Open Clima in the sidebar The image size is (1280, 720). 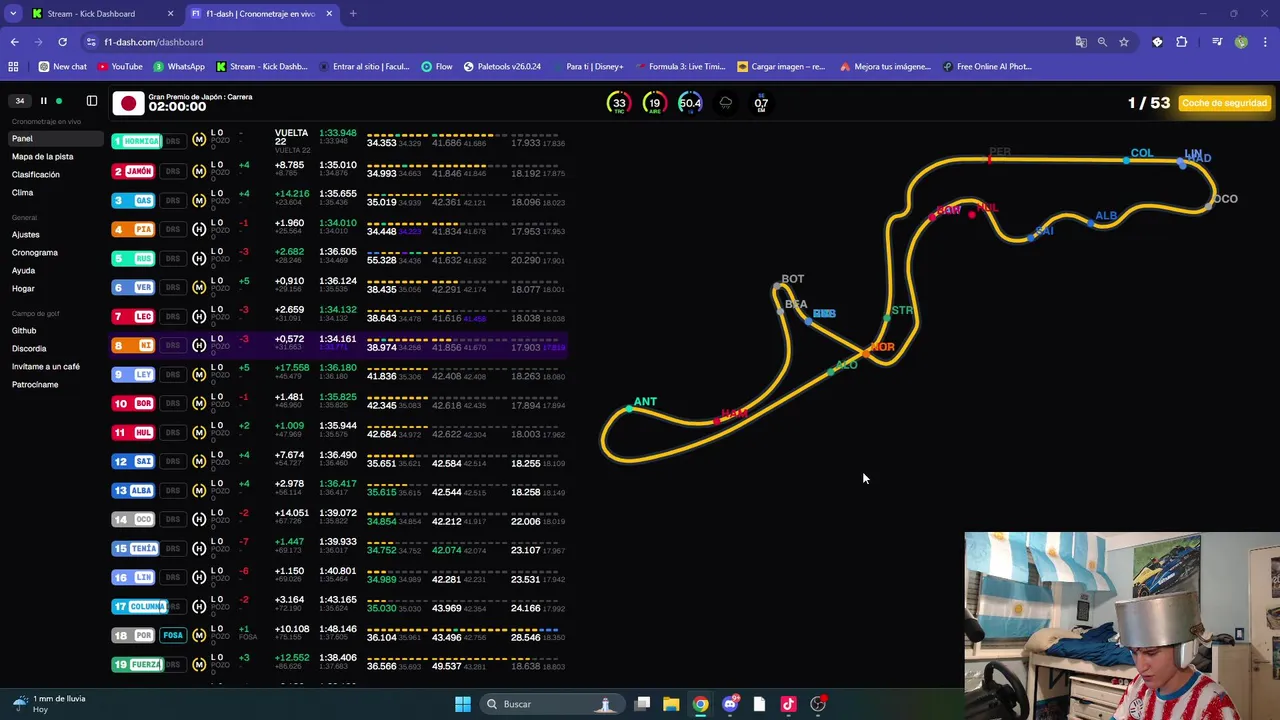tap(23, 193)
